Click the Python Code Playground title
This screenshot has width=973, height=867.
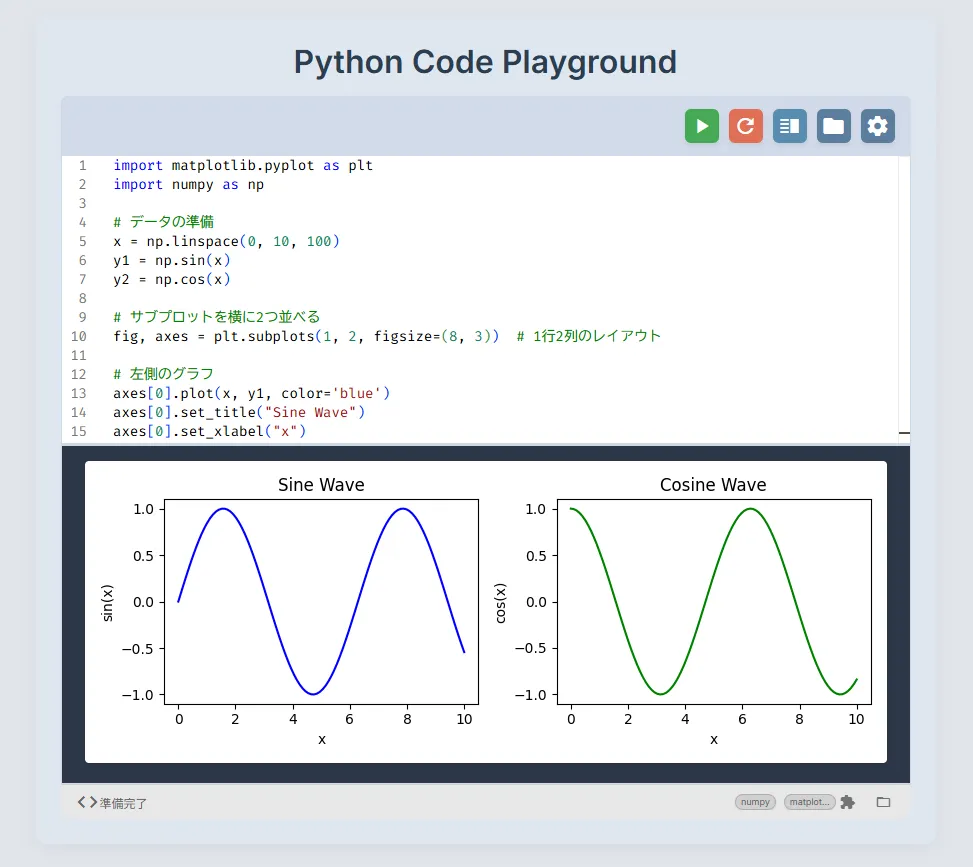[486, 62]
